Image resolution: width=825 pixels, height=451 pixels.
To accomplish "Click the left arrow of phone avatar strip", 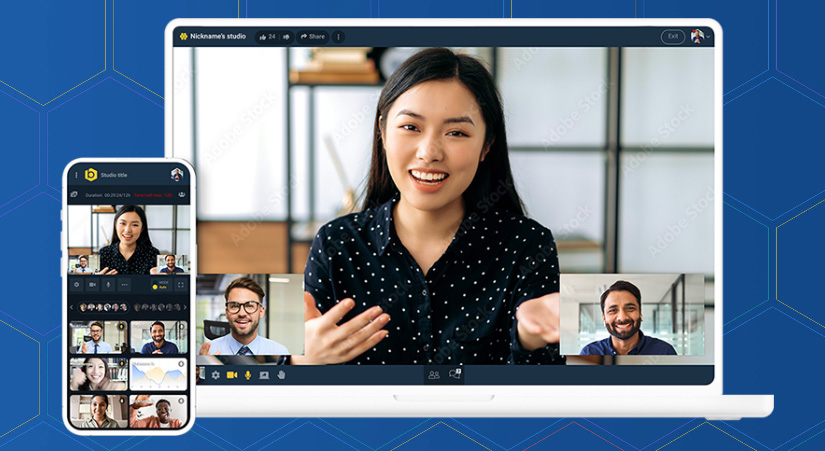I will (73, 307).
